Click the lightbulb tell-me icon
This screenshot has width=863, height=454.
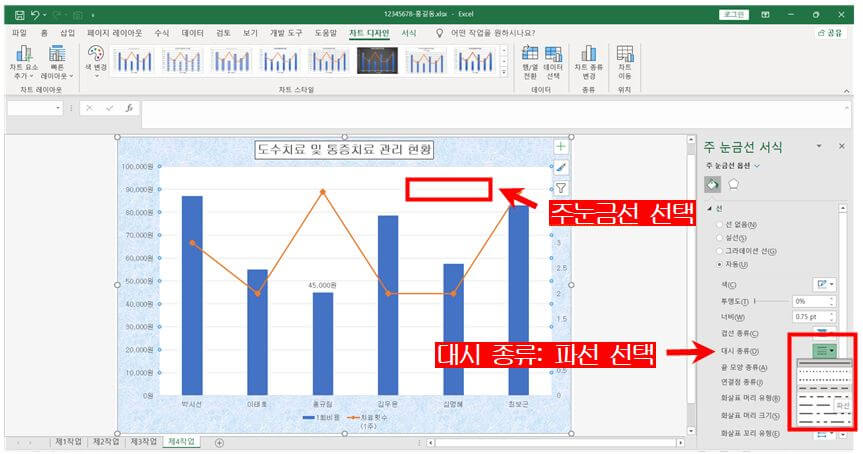tap(439, 34)
